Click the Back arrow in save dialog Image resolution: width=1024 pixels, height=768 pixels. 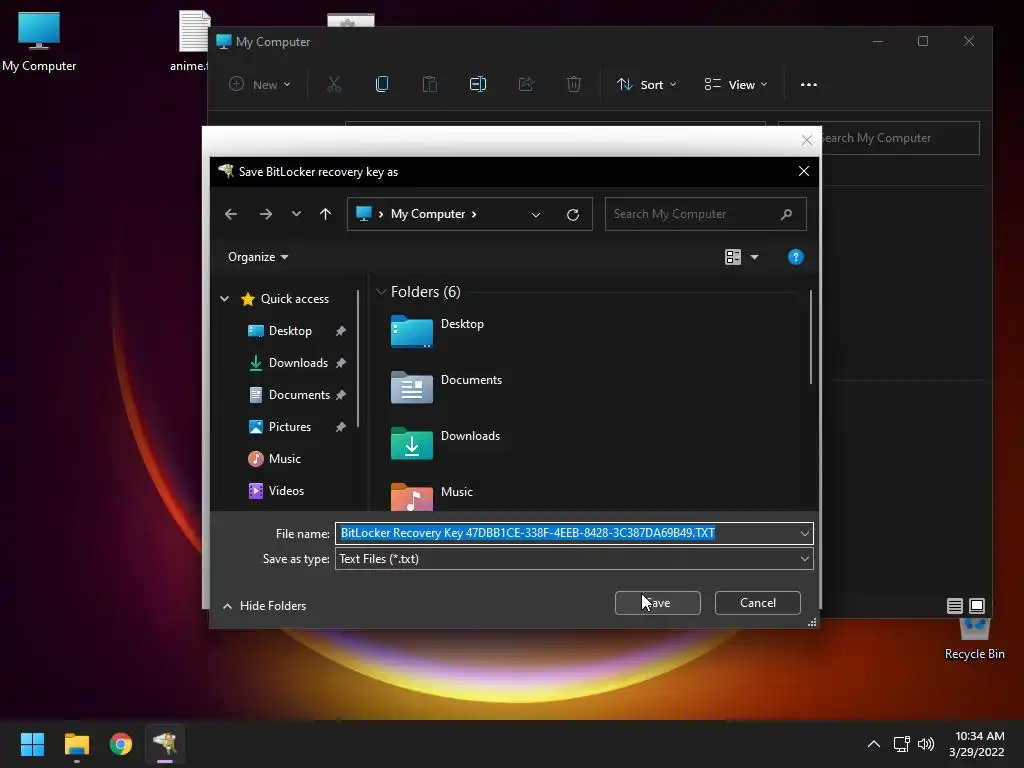[x=231, y=214]
